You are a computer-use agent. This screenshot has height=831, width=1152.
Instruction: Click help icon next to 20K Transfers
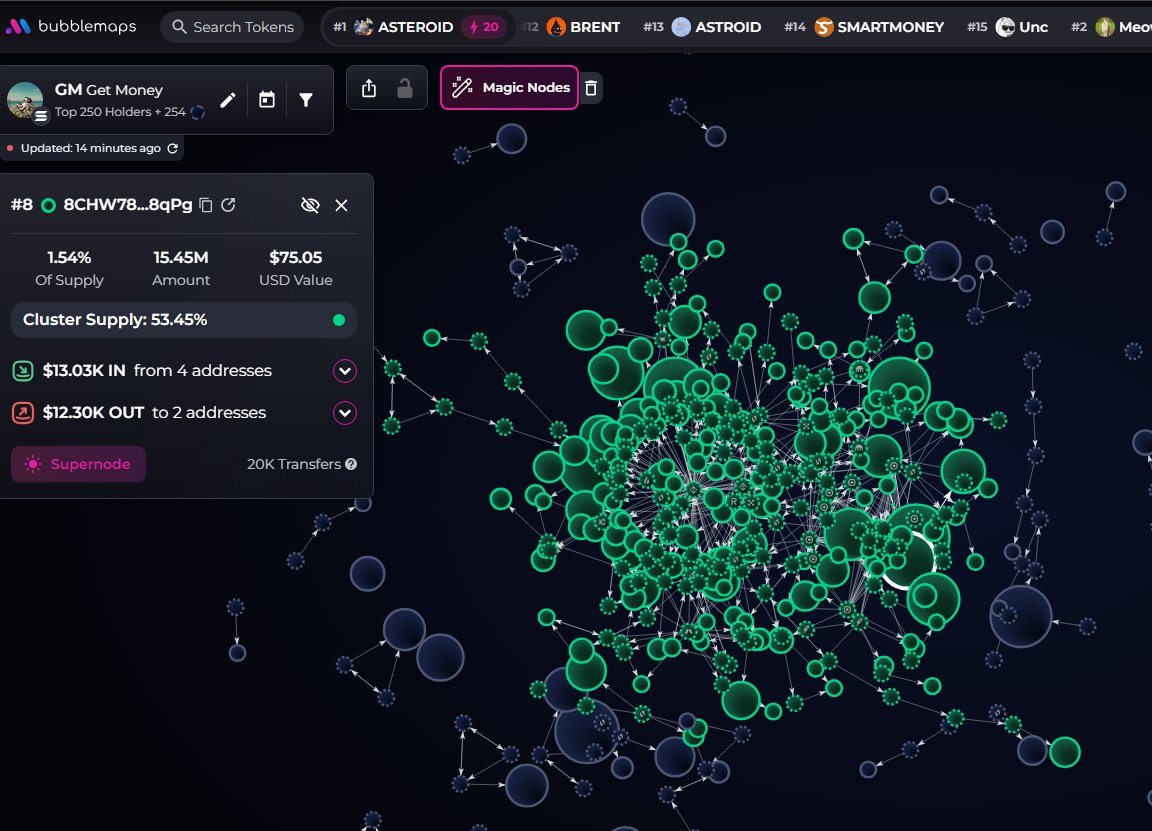(351, 464)
